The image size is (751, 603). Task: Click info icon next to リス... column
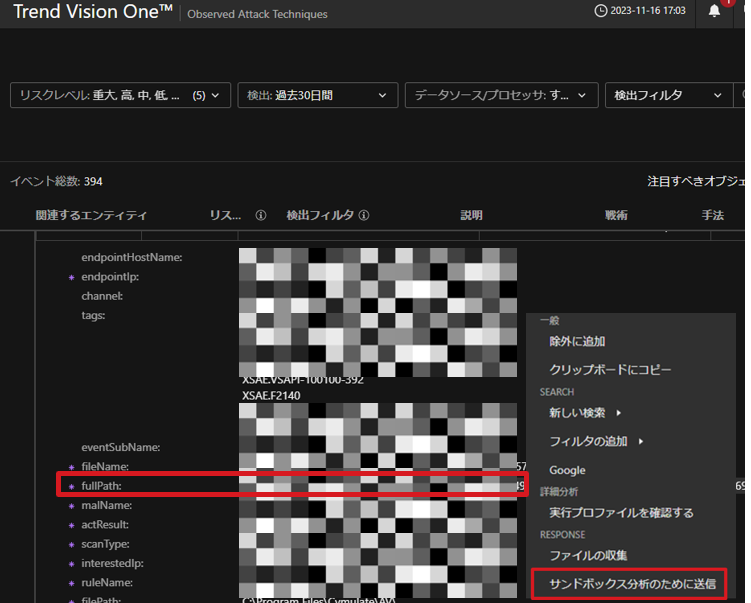coord(261,215)
